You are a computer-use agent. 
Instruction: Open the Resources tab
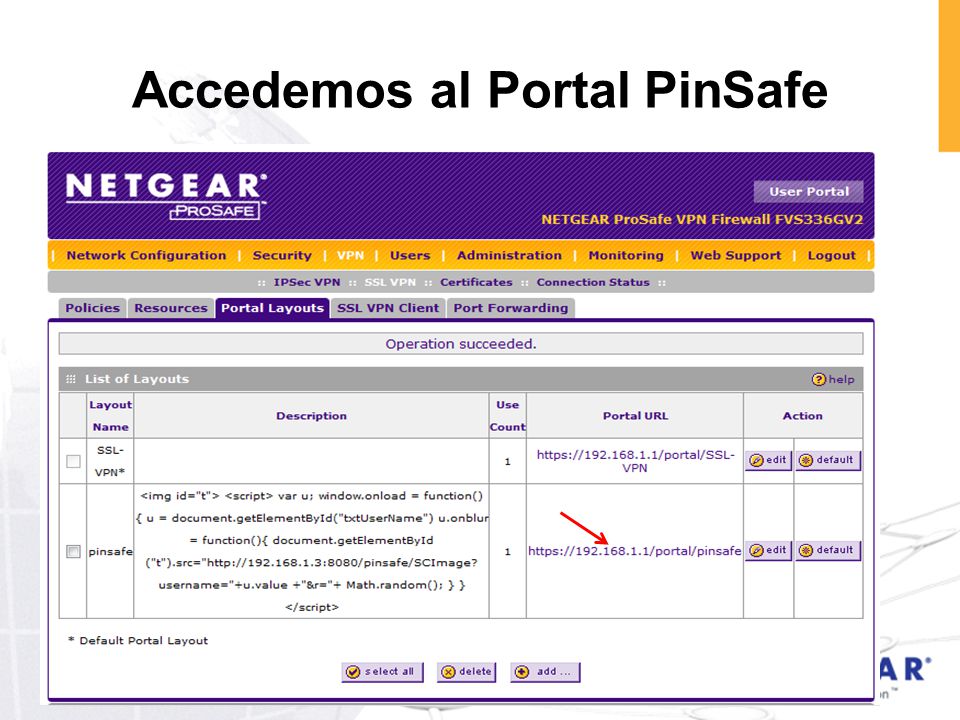tap(171, 308)
